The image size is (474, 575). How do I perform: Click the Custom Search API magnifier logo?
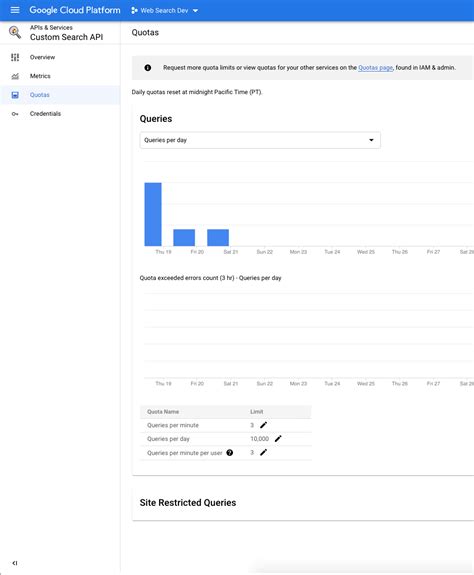tap(15, 32)
